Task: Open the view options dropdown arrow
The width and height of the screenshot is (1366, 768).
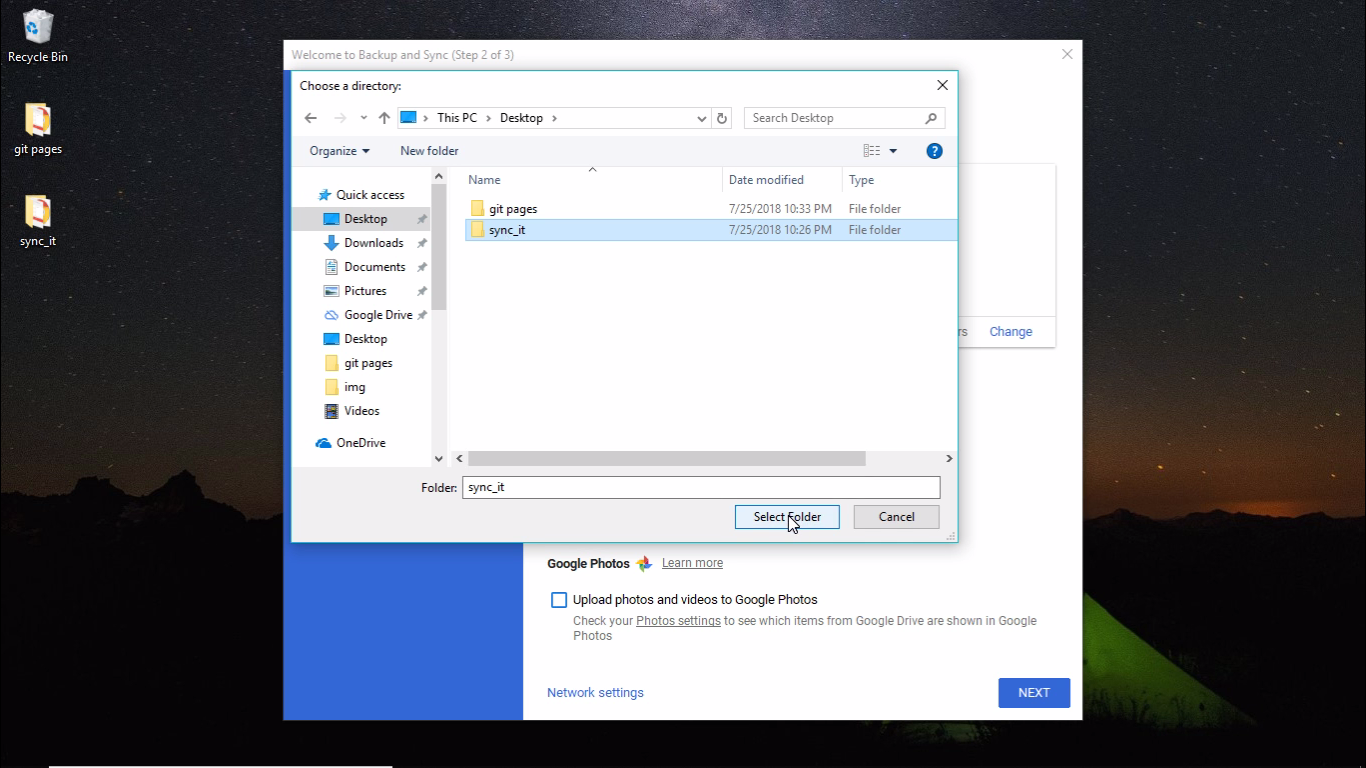Action: coord(891,150)
